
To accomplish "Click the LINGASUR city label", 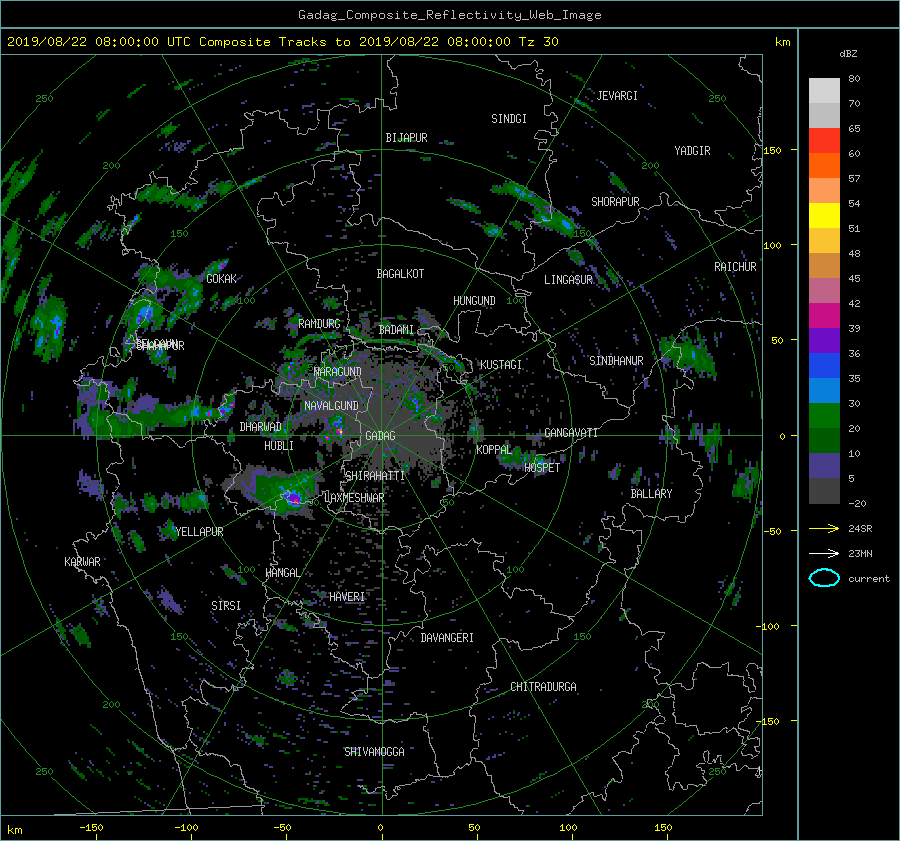I will (x=568, y=280).
